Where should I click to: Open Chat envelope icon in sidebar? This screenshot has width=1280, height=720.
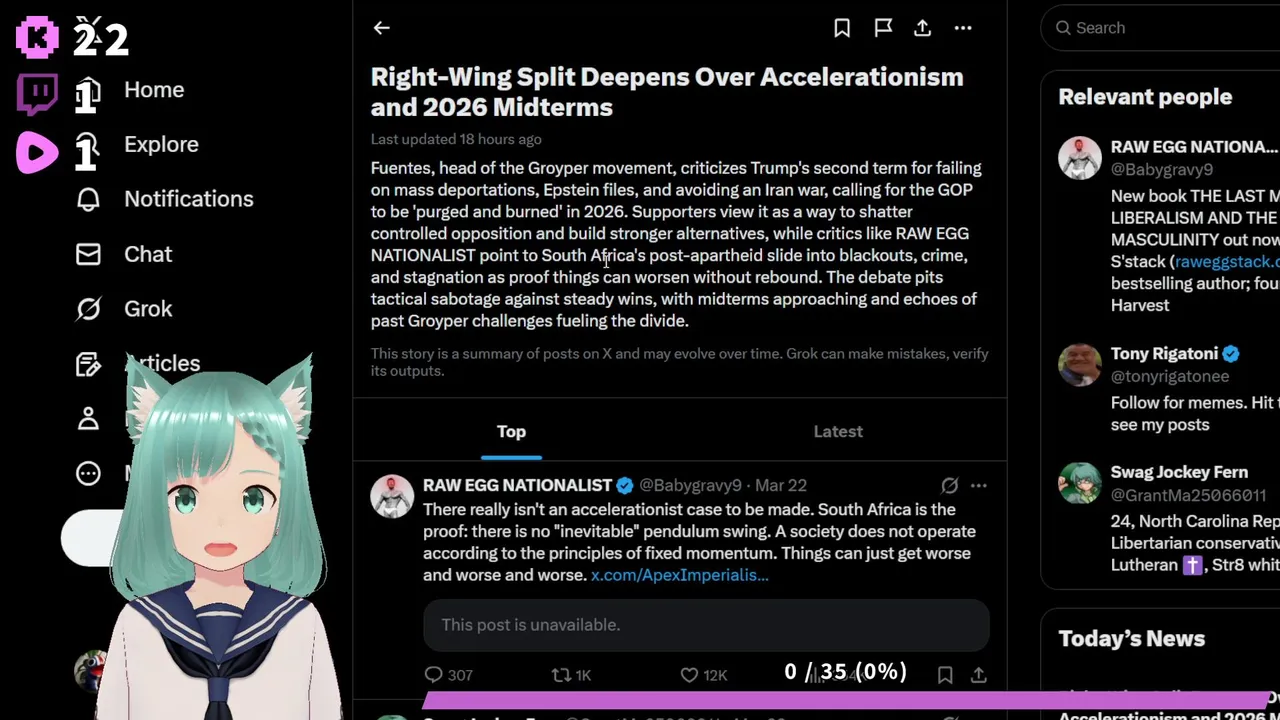coord(88,254)
